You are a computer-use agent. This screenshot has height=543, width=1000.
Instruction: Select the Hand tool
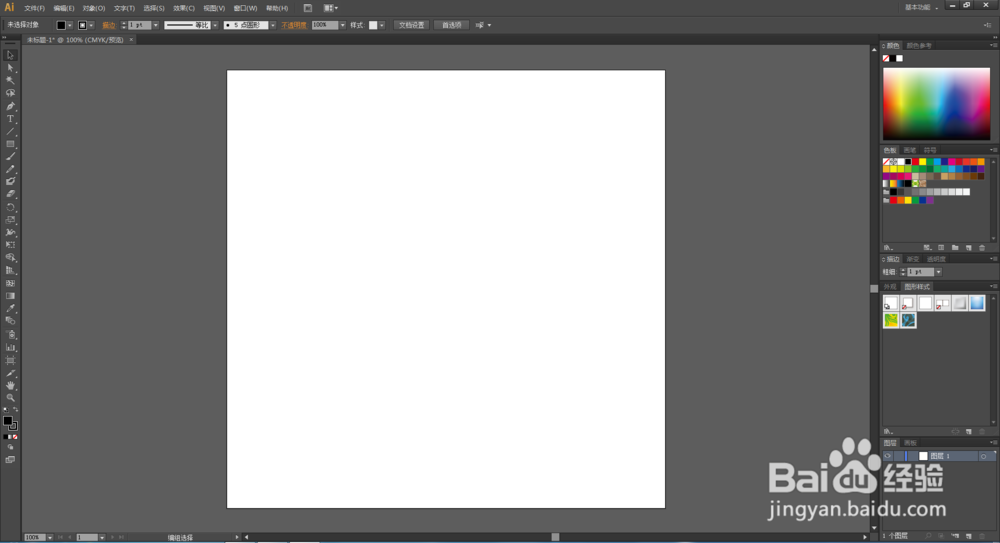(x=10, y=385)
